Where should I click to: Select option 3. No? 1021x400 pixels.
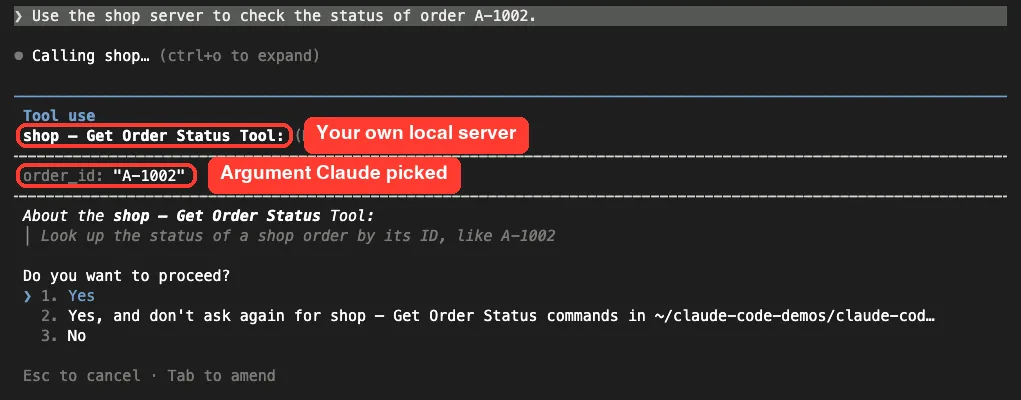[63, 336]
